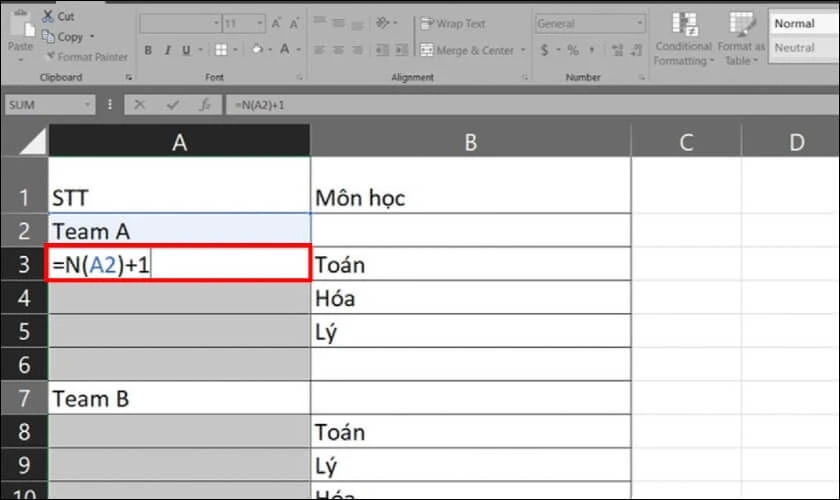Open Font group dialog launcher
Viewport: 840px width, 500px height.
pyautogui.click(x=299, y=77)
